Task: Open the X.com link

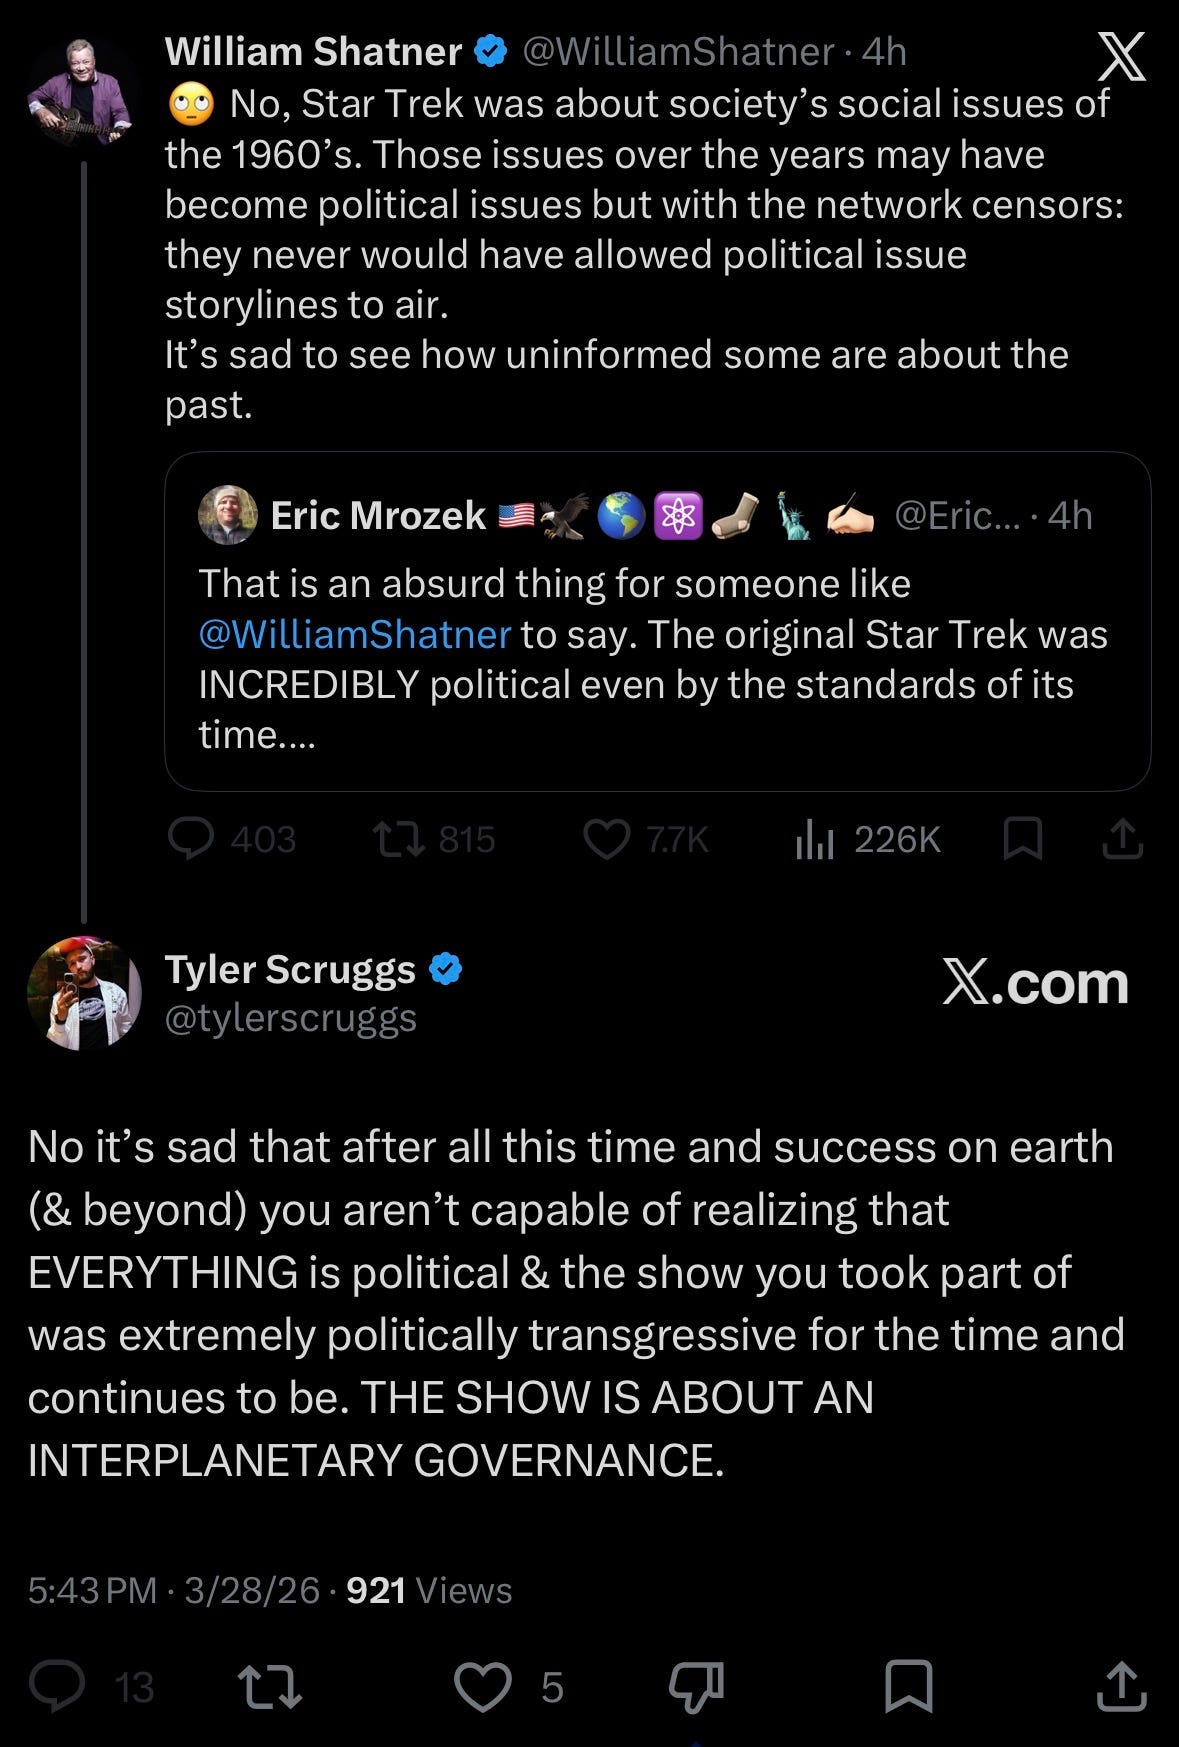Action: click(1035, 983)
